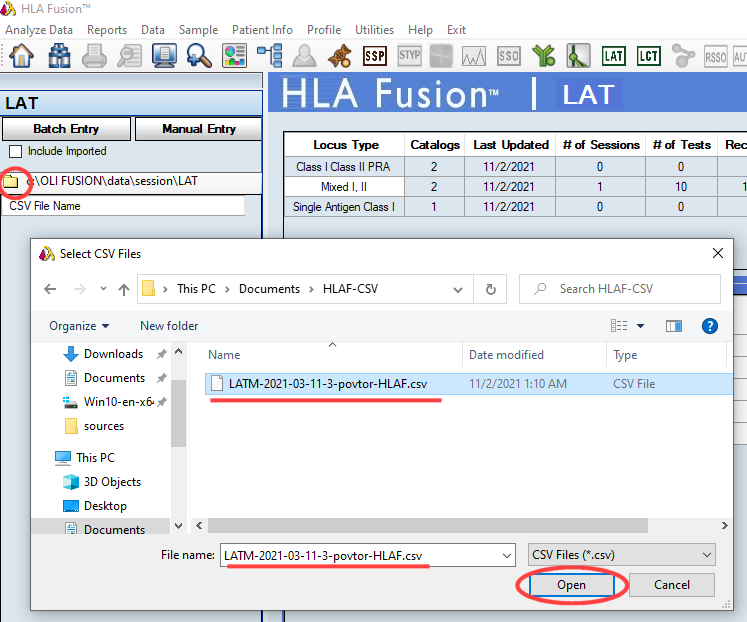Open the print preview magnifier-page icon
This screenshot has width=747, height=622.
tap(130, 56)
